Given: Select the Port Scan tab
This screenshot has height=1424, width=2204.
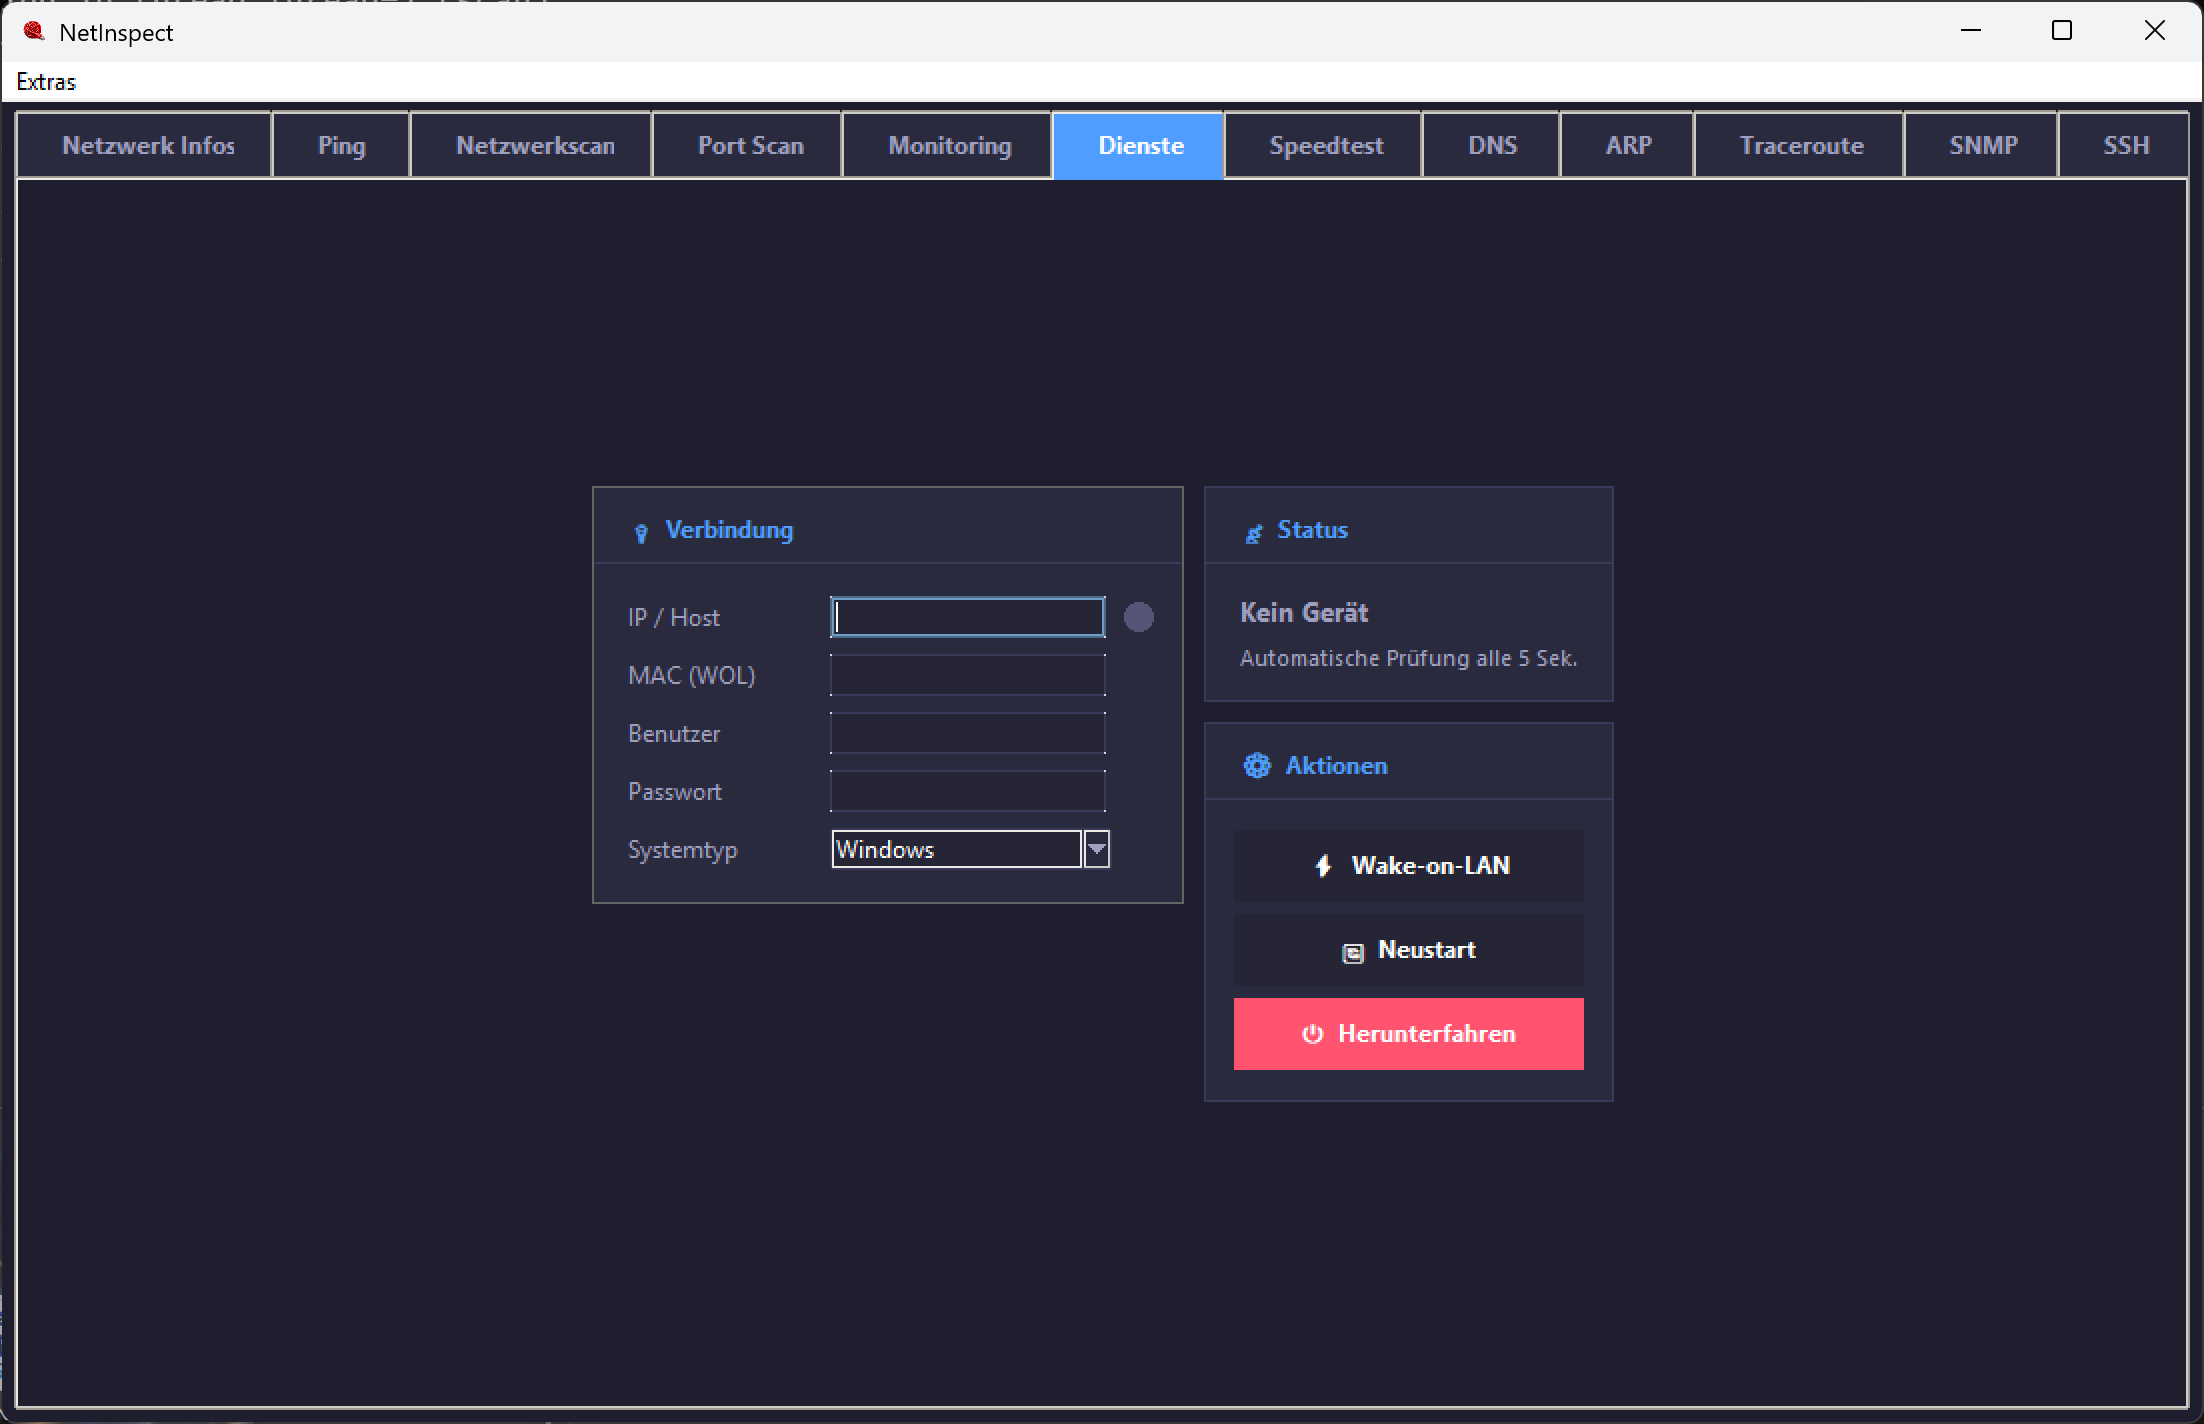Looking at the screenshot, I should (x=749, y=146).
